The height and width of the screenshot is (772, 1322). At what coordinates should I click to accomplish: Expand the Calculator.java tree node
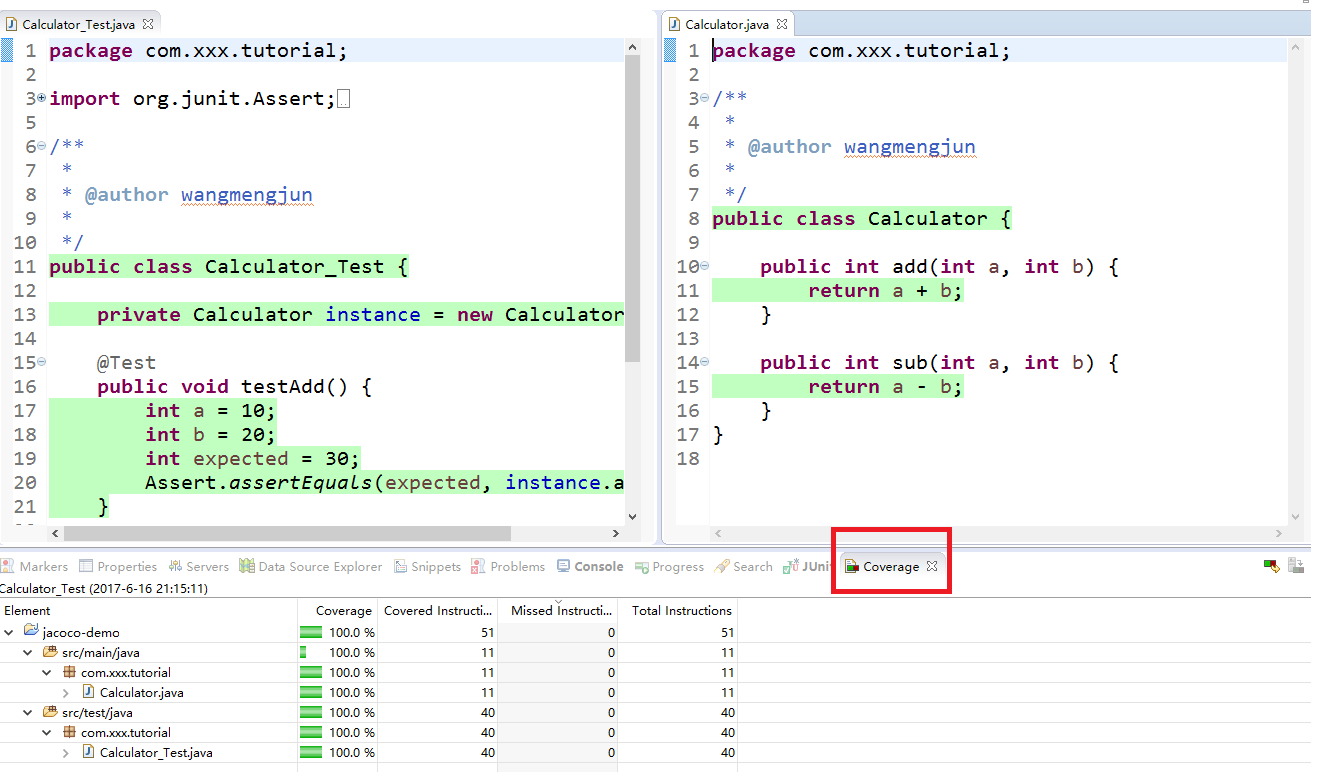[66, 693]
